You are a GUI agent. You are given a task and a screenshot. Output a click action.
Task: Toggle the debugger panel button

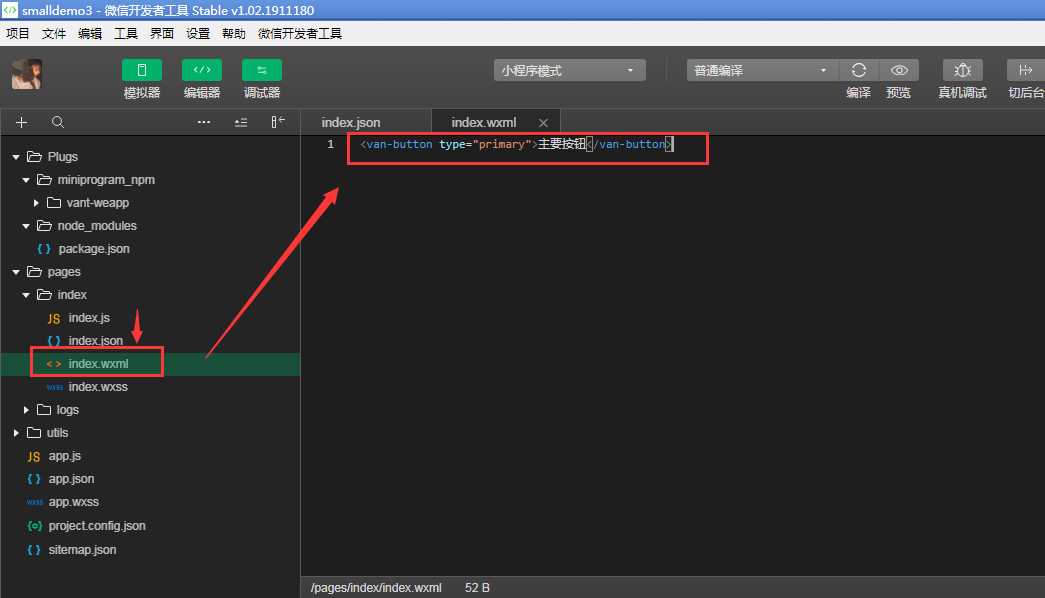click(262, 70)
